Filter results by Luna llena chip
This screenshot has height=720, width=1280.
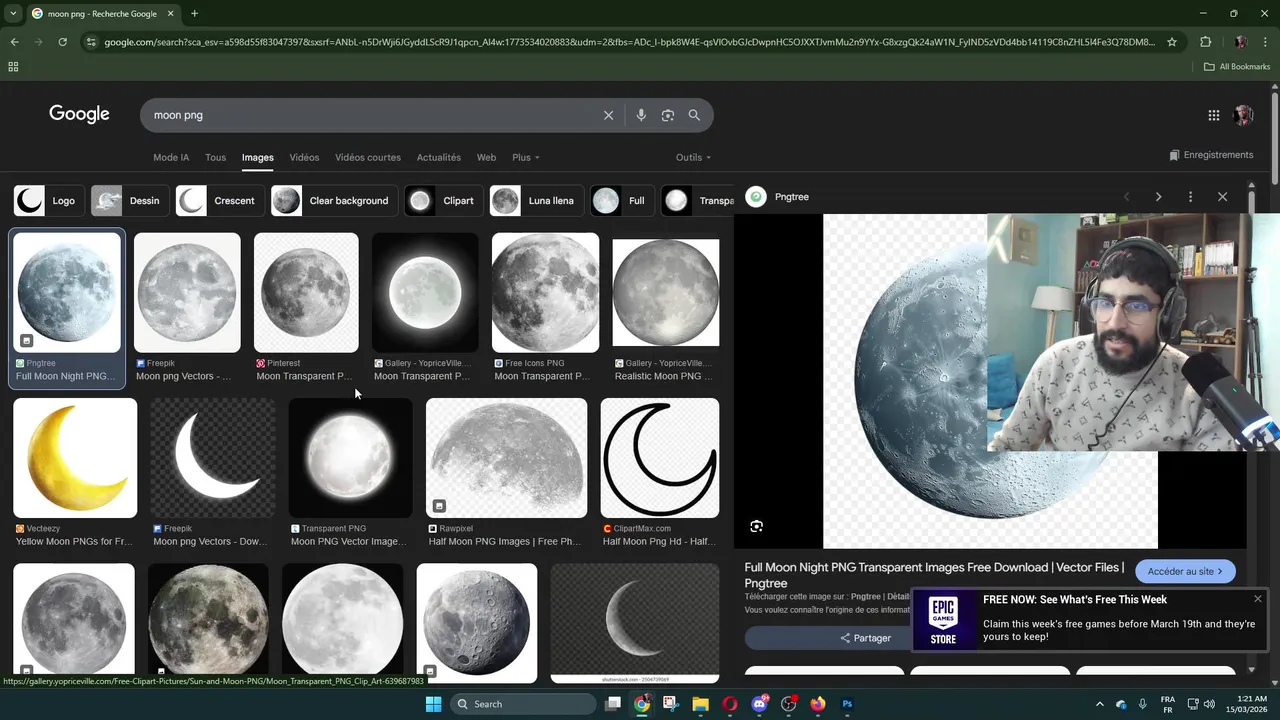pos(536,201)
